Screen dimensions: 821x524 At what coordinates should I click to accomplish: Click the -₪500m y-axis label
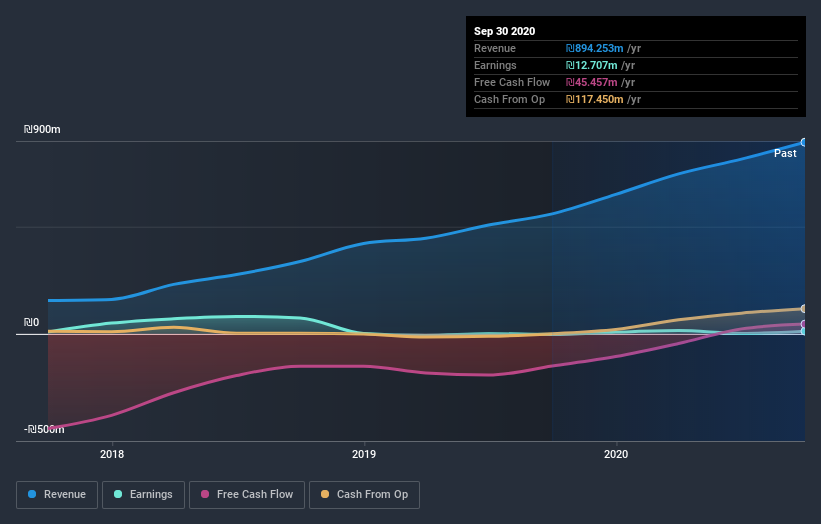(44, 429)
